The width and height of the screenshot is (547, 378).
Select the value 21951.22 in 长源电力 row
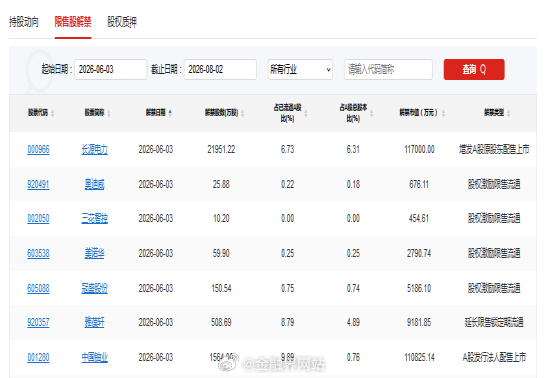point(221,150)
